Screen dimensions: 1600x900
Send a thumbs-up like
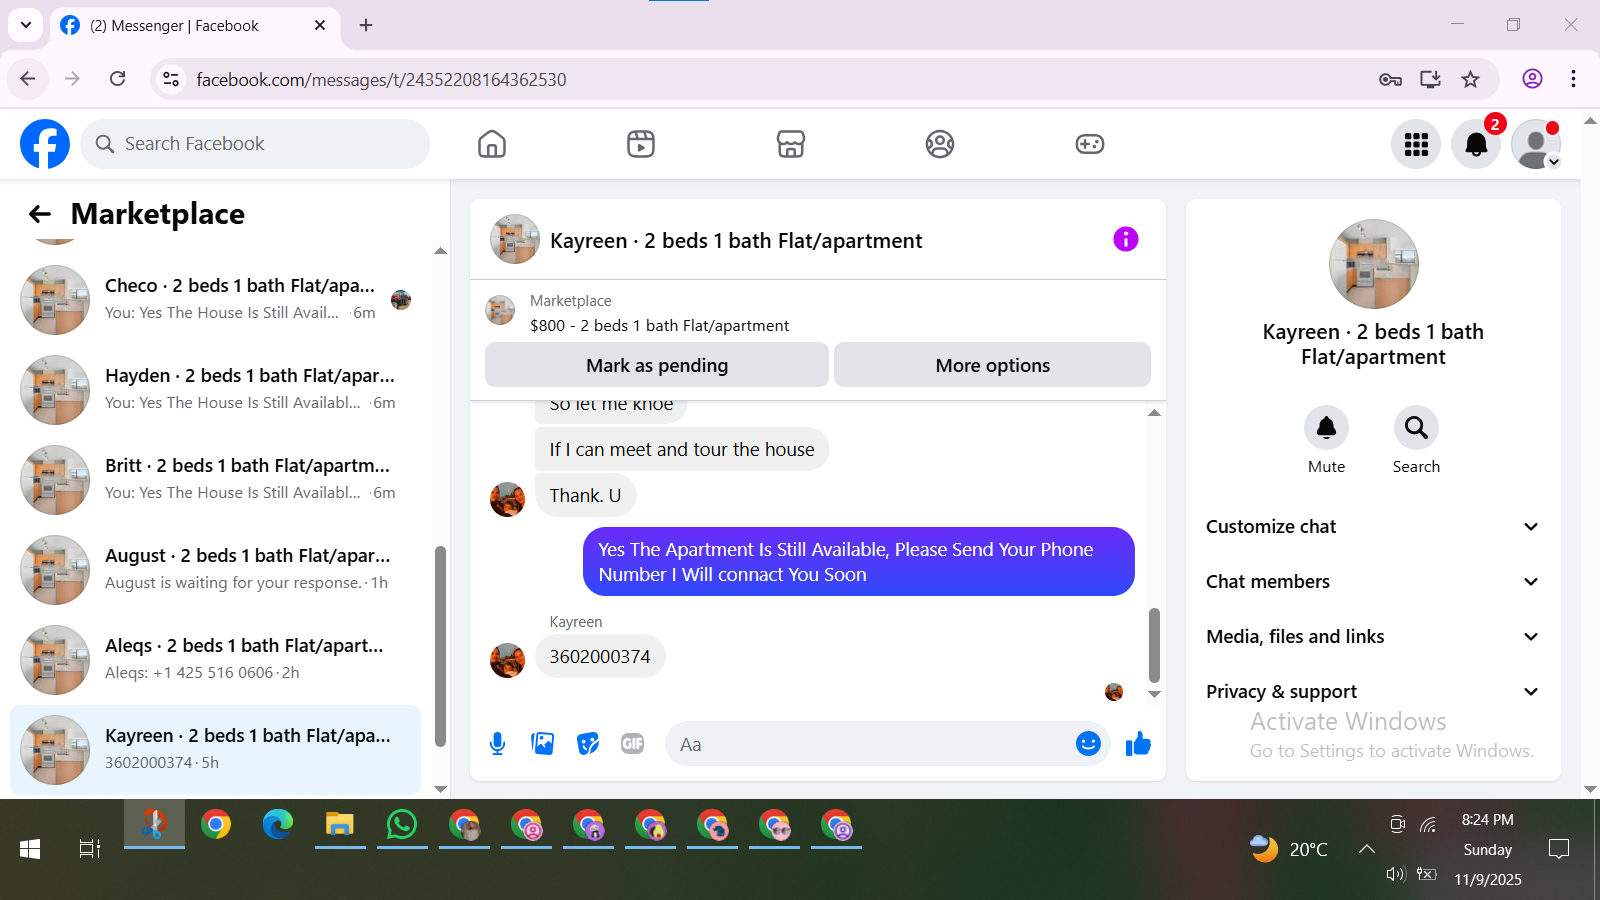pos(1138,744)
